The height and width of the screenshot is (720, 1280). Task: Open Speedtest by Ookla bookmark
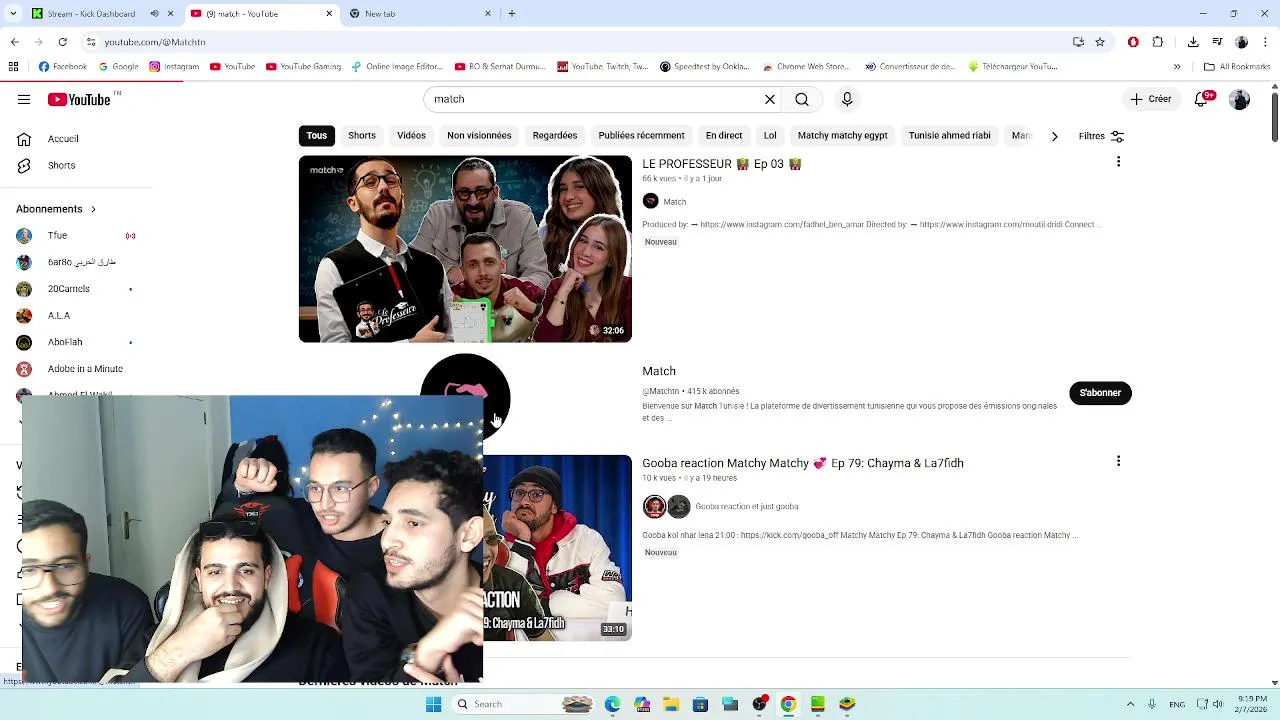[x=704, y=67]
